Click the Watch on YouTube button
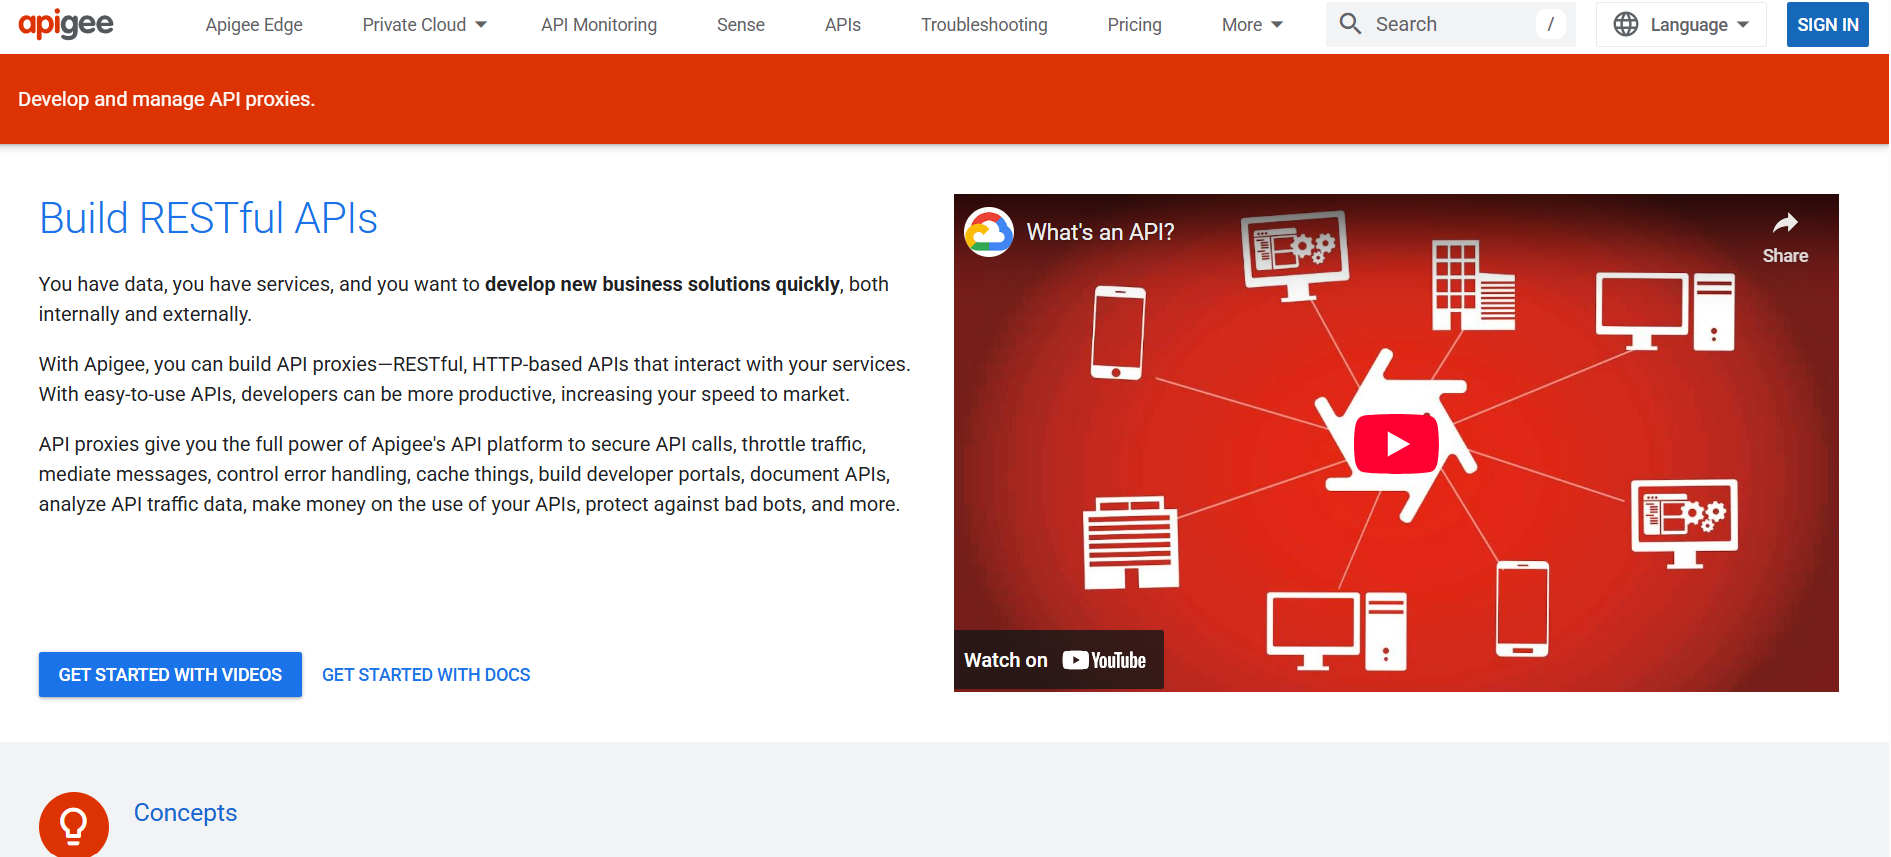Image resolution: width=1891 pixels, height=857 pixels. tap(1059, 660)
